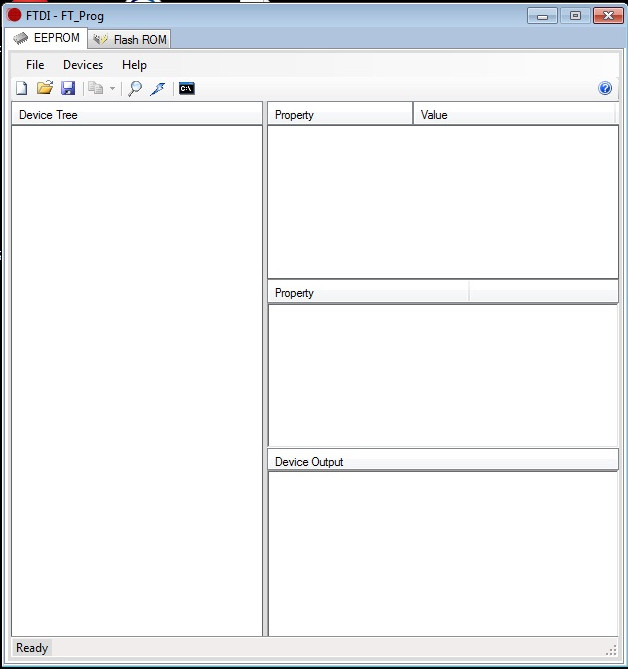Screen dimensions: 628x669
Task: Open the Devices menu
Action: (83, 65)
